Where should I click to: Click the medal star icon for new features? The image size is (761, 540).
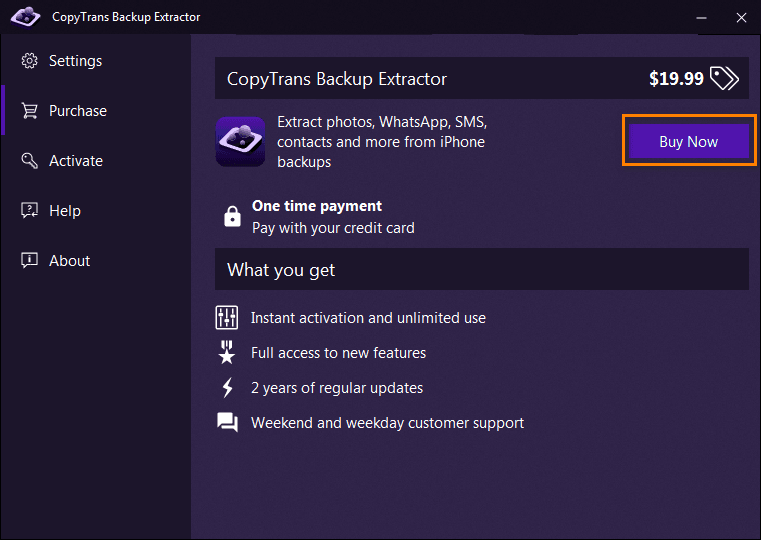click(227, 352)
